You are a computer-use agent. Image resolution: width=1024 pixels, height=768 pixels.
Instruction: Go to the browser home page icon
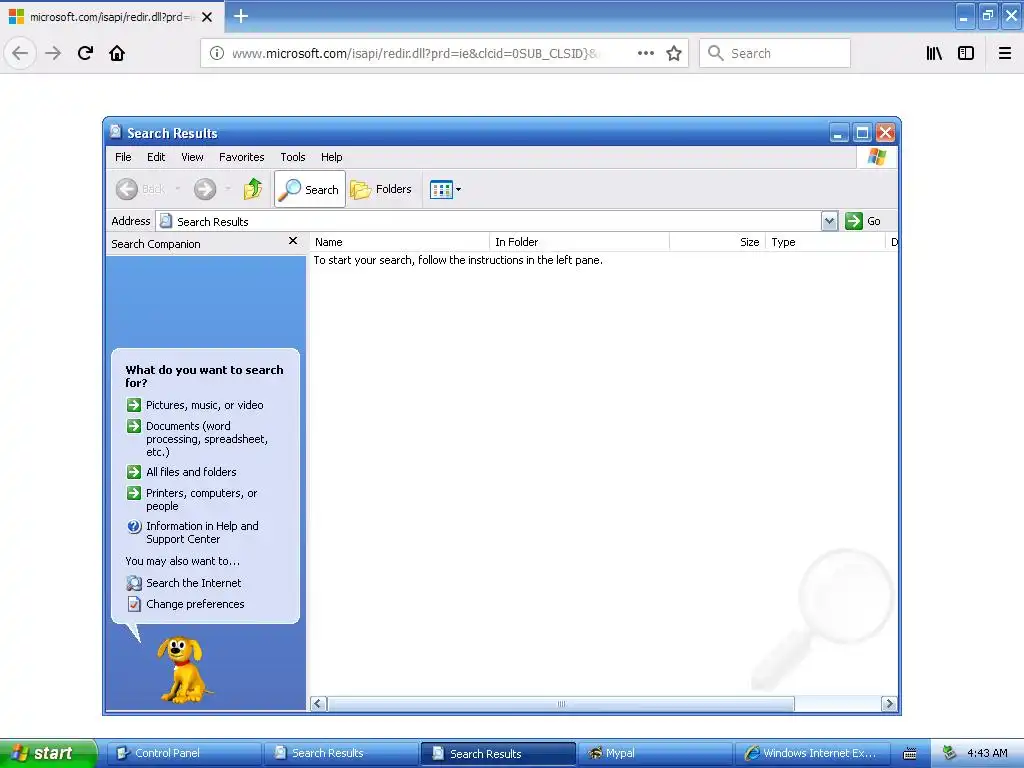(117, 53)
